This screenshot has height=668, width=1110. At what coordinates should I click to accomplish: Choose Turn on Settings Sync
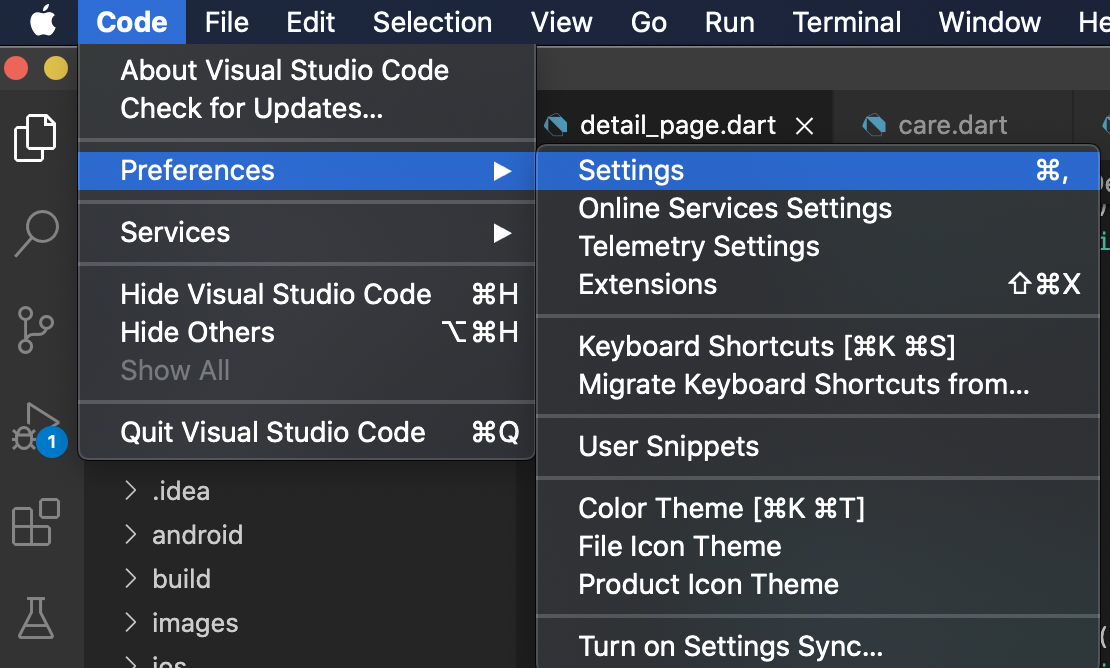tap(818, 647)
